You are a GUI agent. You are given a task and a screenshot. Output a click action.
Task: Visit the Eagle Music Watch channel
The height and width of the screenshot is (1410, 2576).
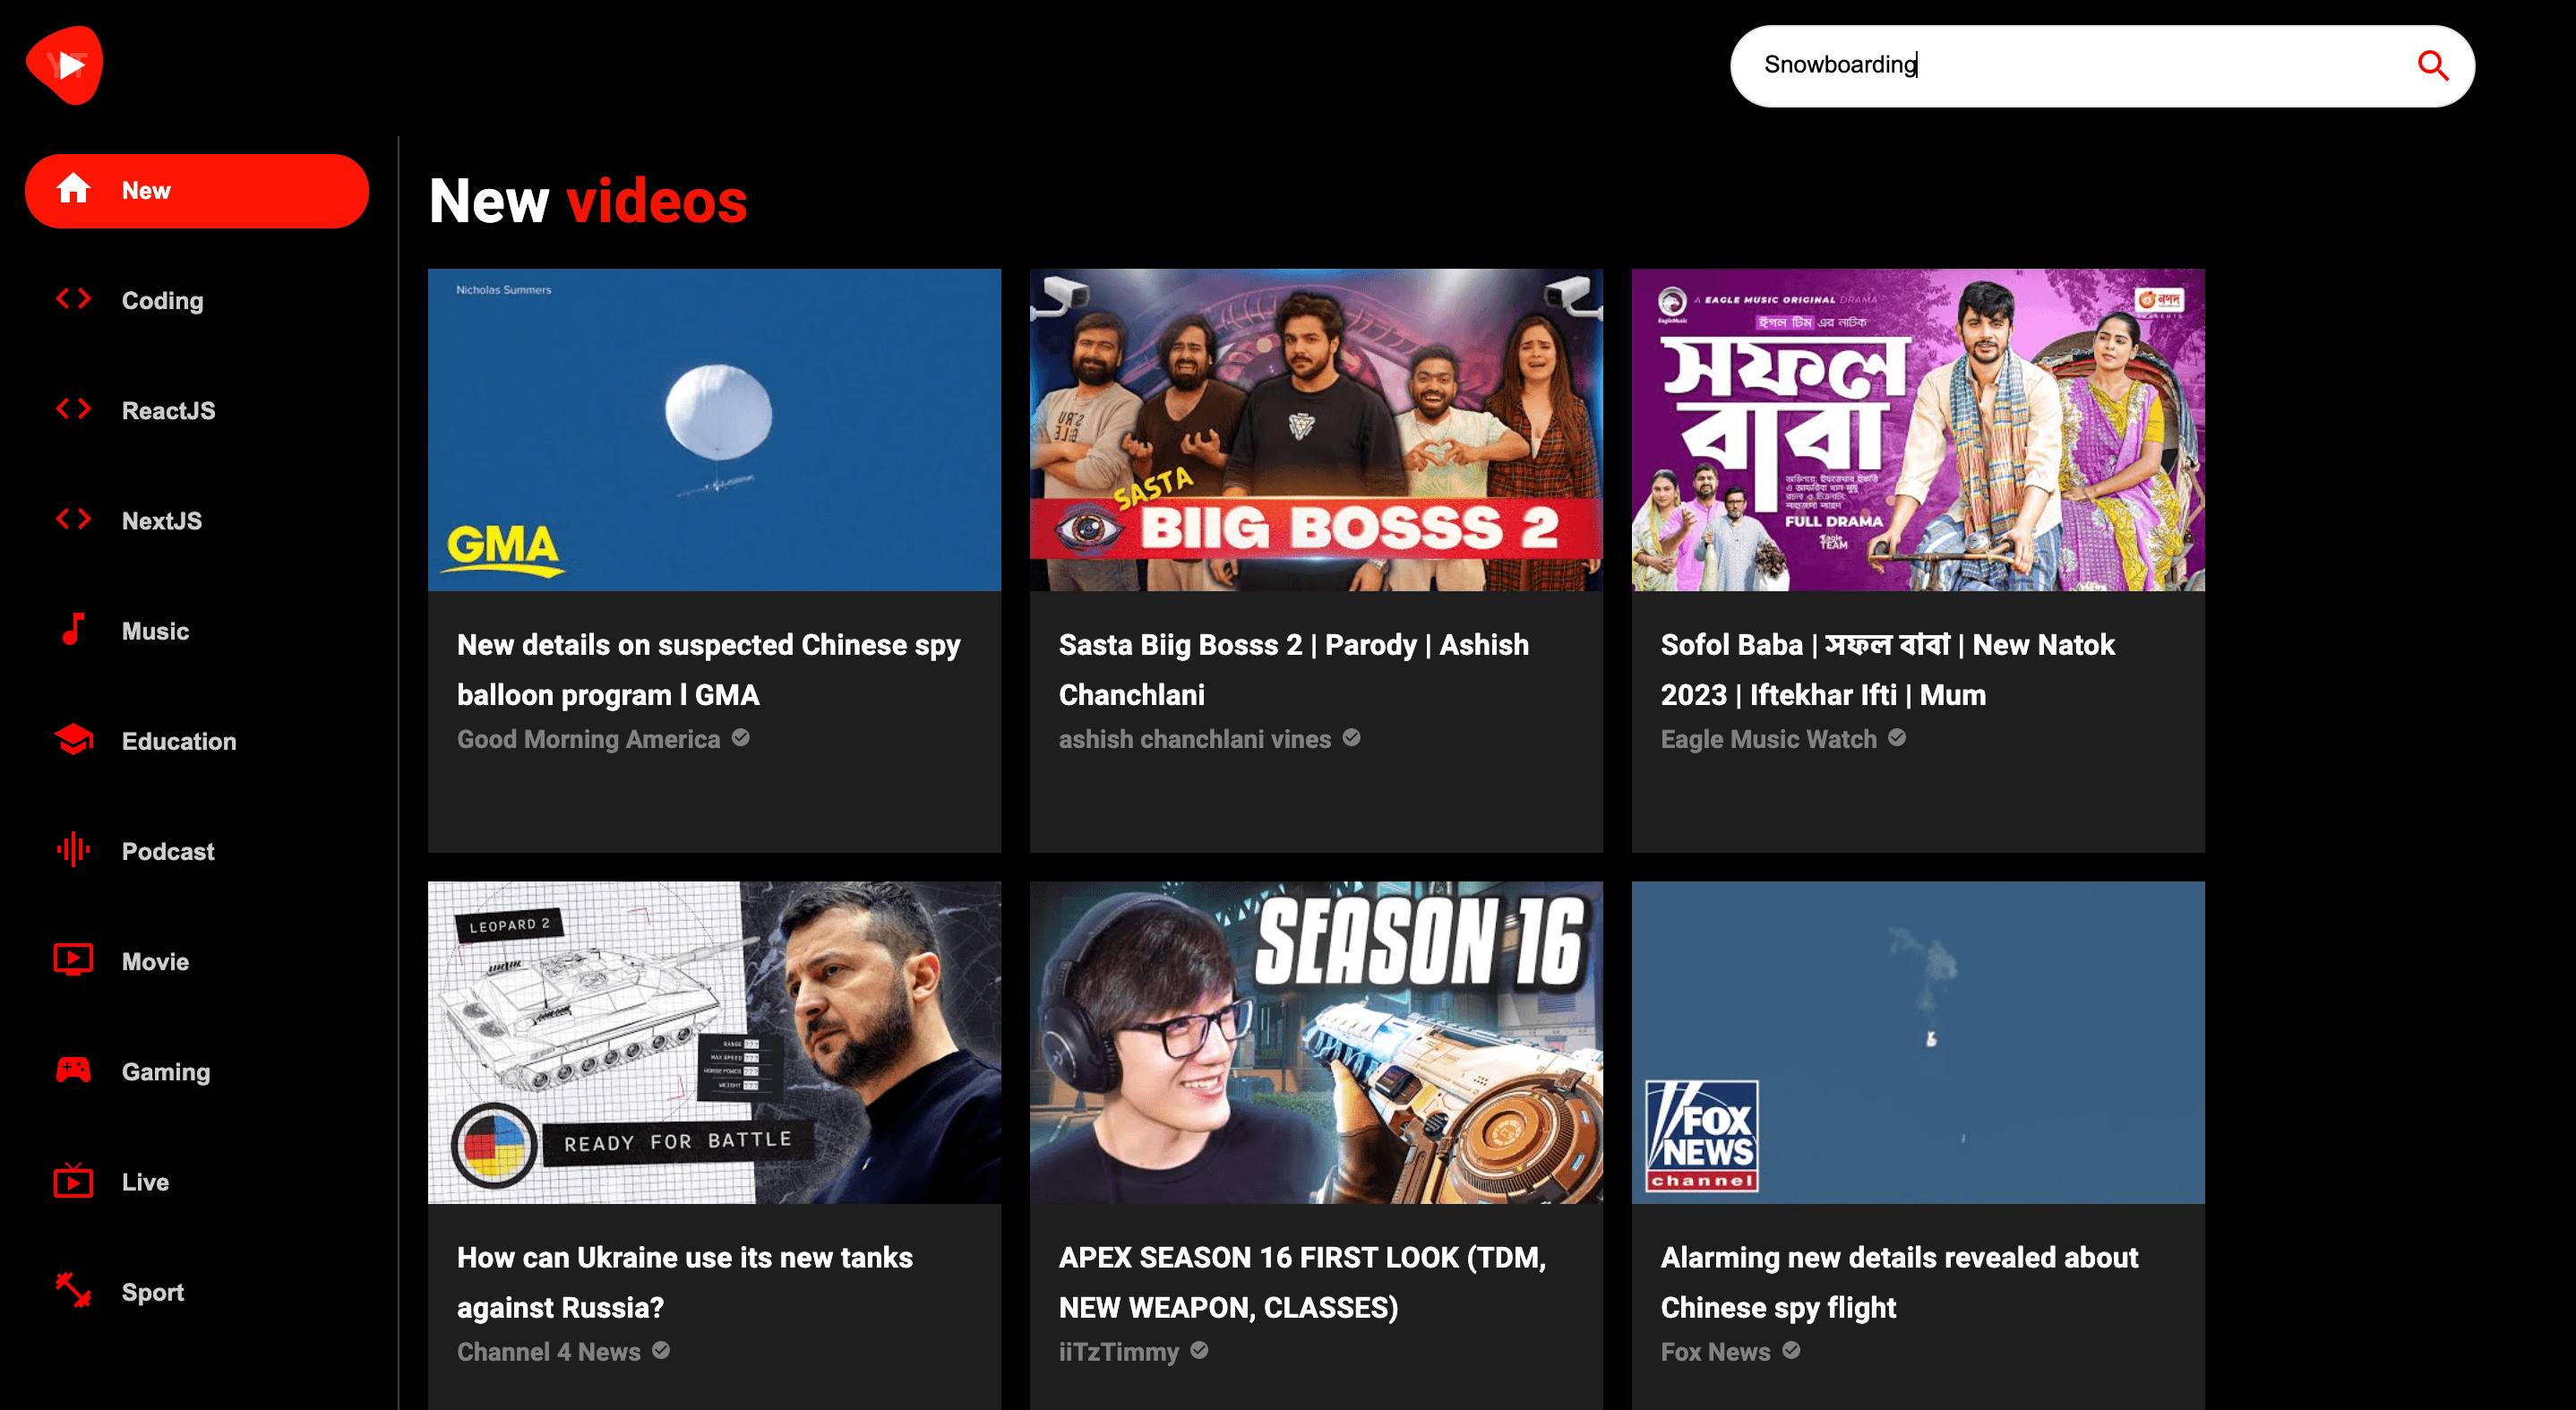(1769, 739)
